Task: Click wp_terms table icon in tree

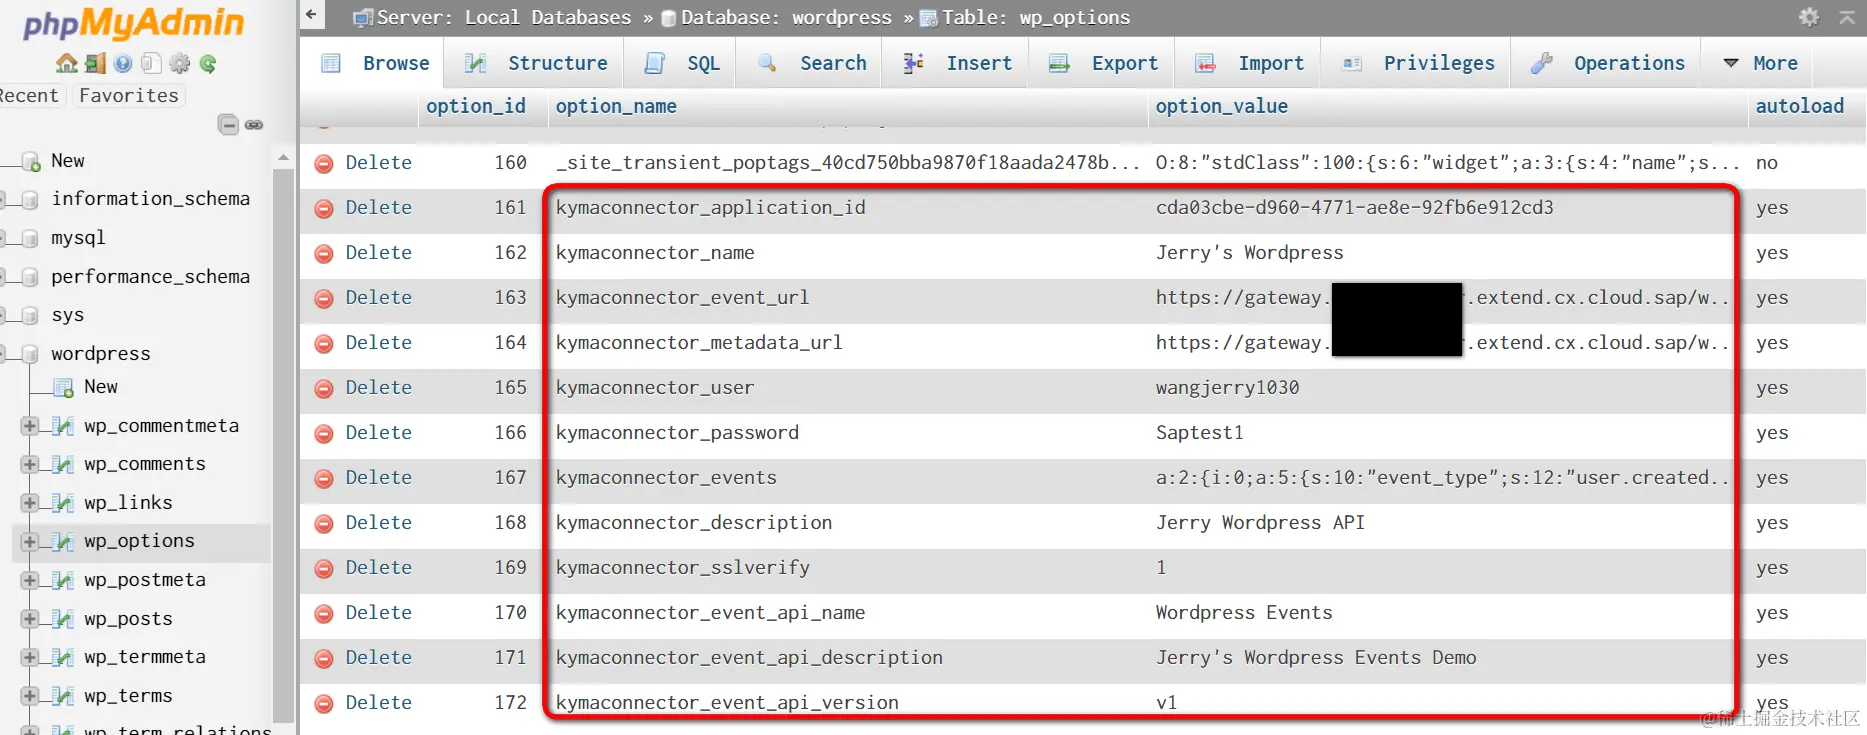Action: click(x=63, y=696)
